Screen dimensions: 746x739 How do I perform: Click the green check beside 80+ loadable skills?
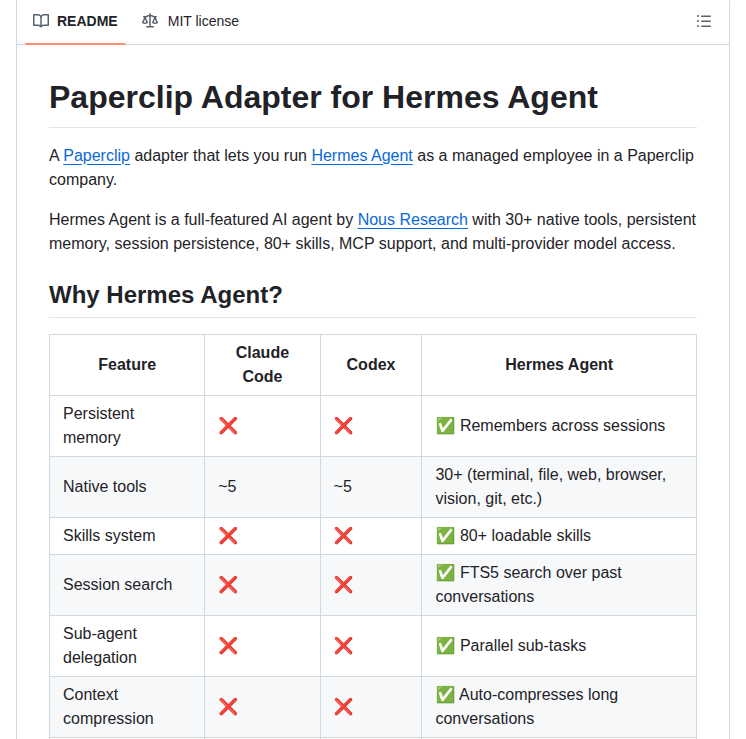coord(445,535)
